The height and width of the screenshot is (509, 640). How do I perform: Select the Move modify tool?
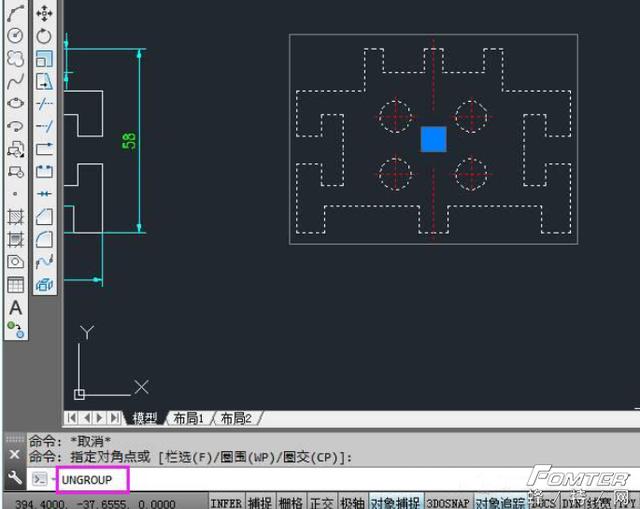coord(44,13)
